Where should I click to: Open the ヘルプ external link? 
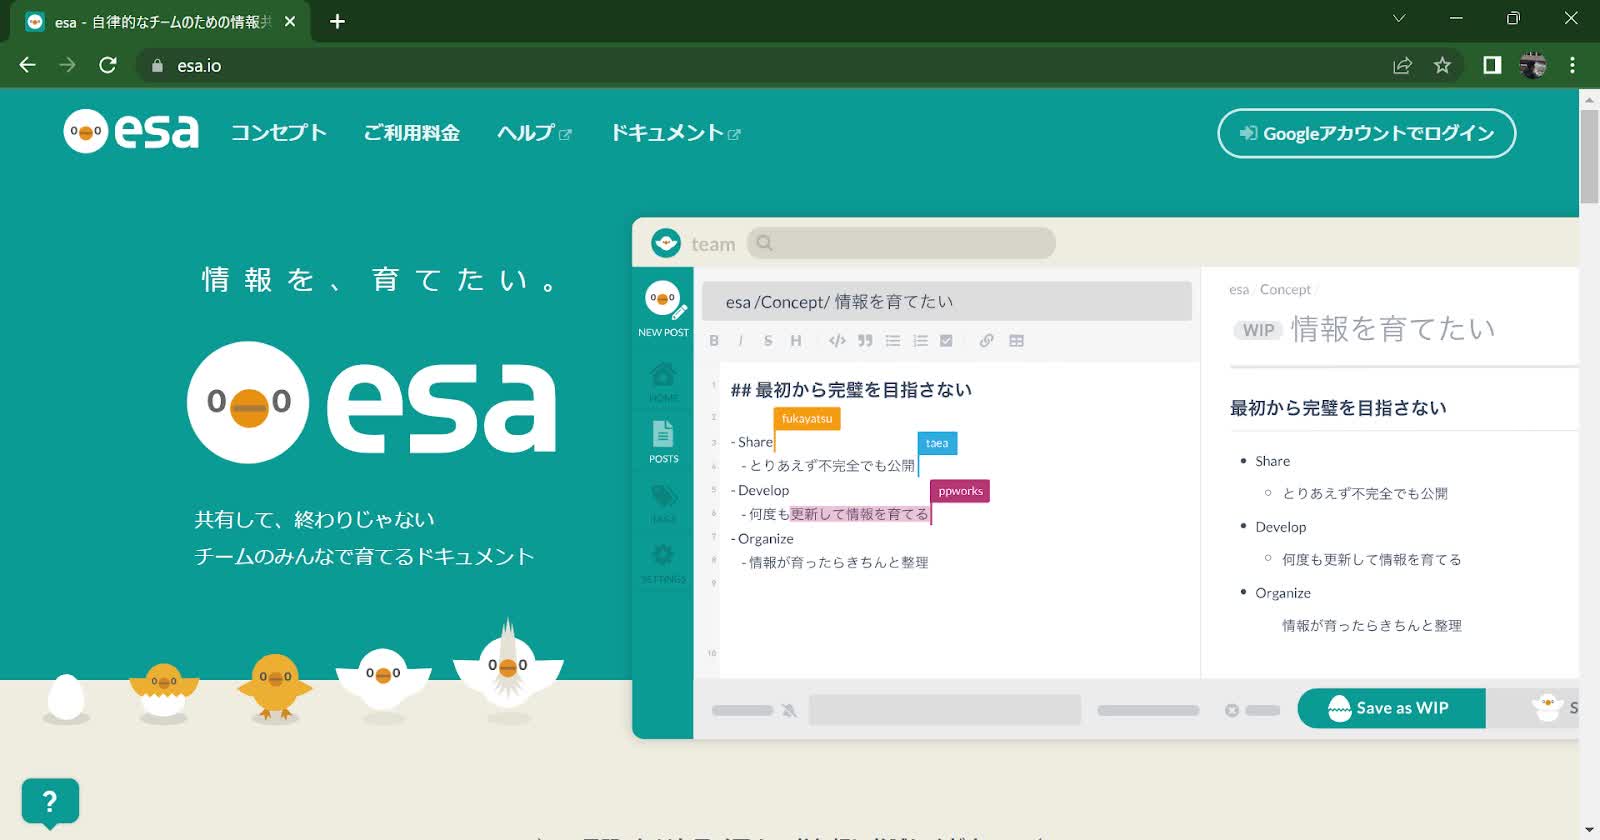pyautogui.click(x=534, y=133)
